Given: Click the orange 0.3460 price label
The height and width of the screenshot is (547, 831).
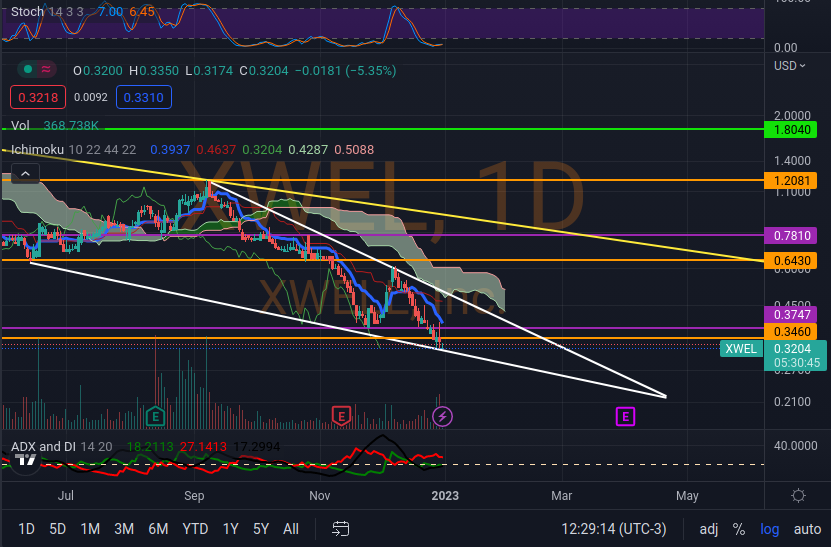Looking at the screenshot, I should click(791, 331).
